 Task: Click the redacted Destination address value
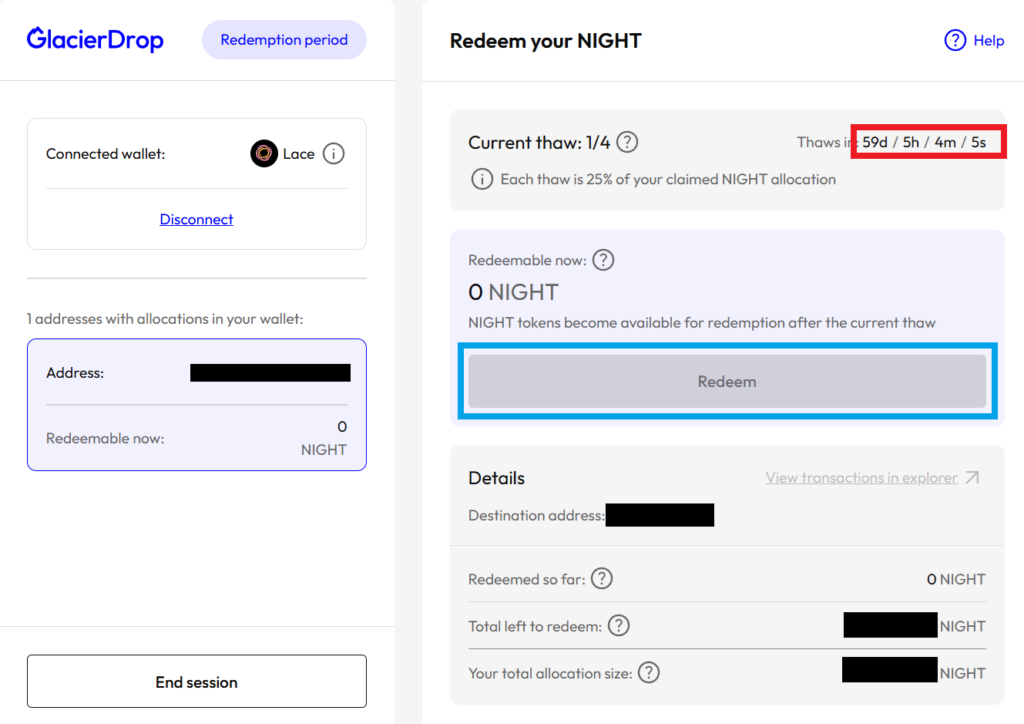point(660,516)
